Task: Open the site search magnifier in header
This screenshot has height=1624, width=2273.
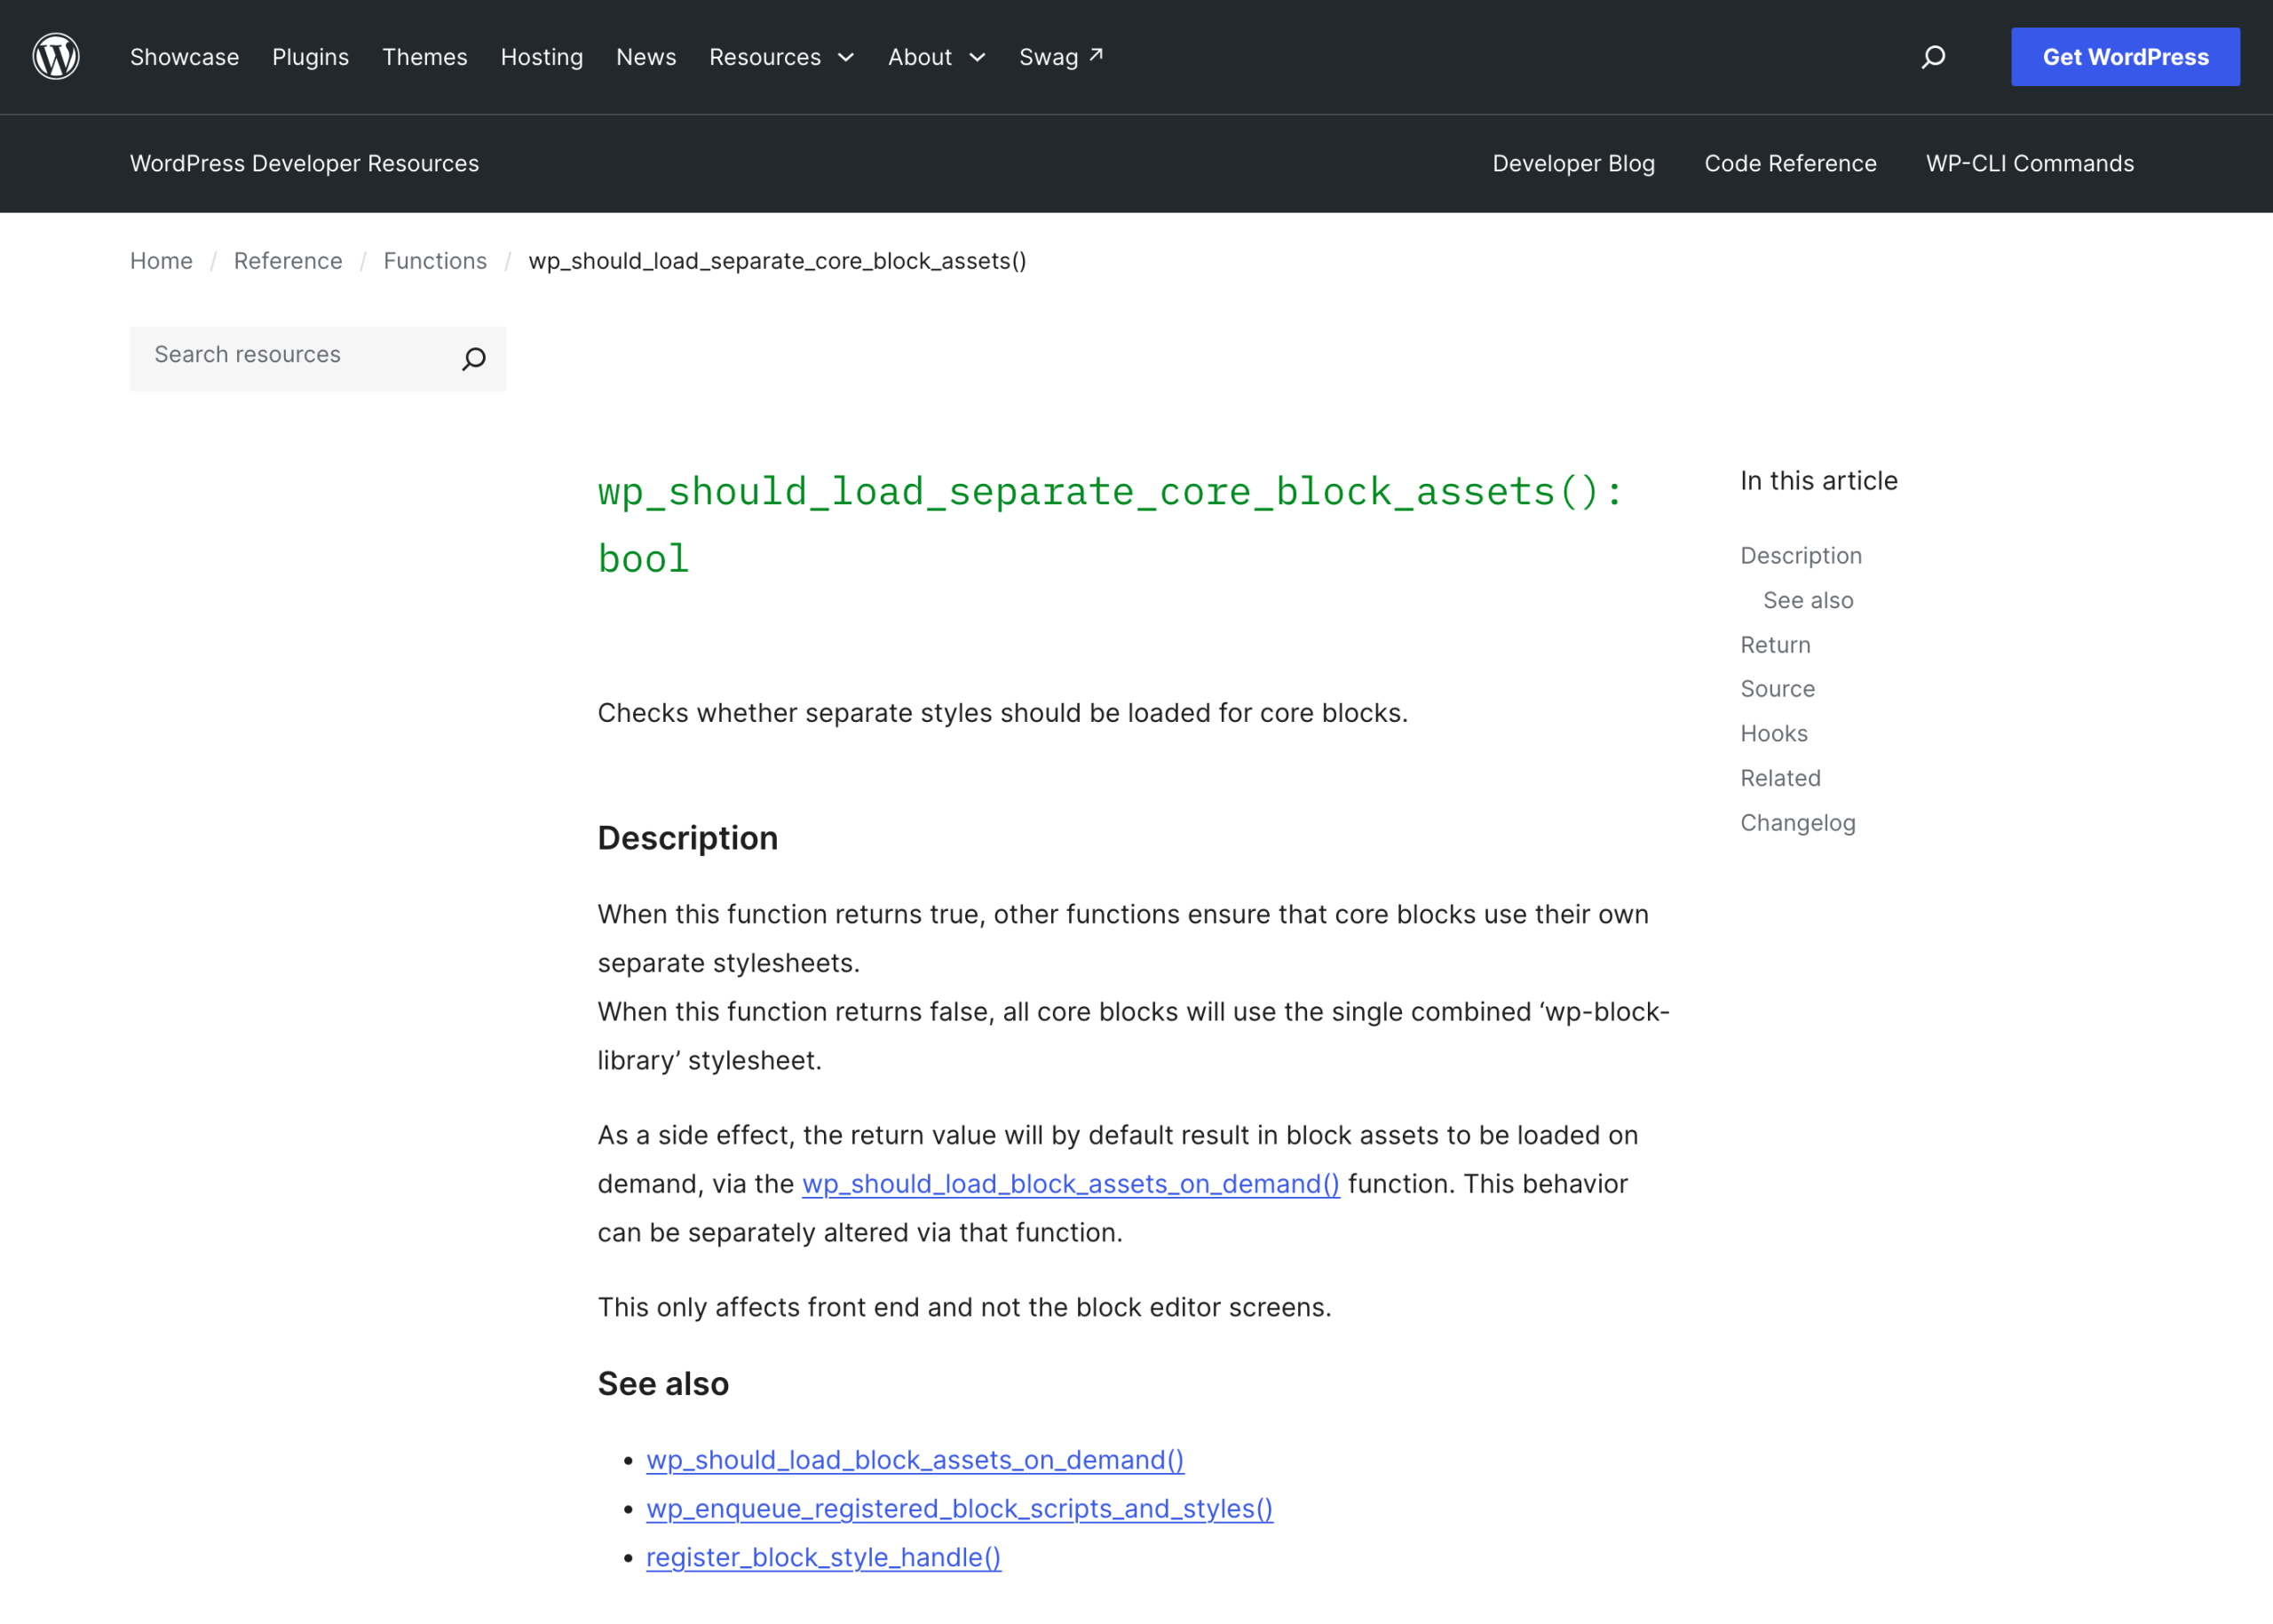Action: coord(1933,57)
